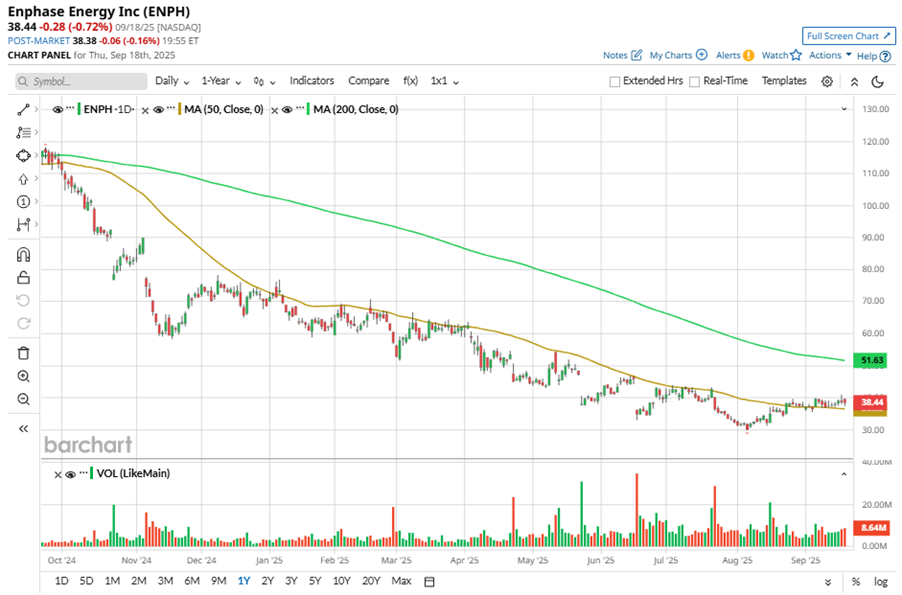Select the trend line drawing tool
This screenshot has height=595, width=902.
coord(23,109)
